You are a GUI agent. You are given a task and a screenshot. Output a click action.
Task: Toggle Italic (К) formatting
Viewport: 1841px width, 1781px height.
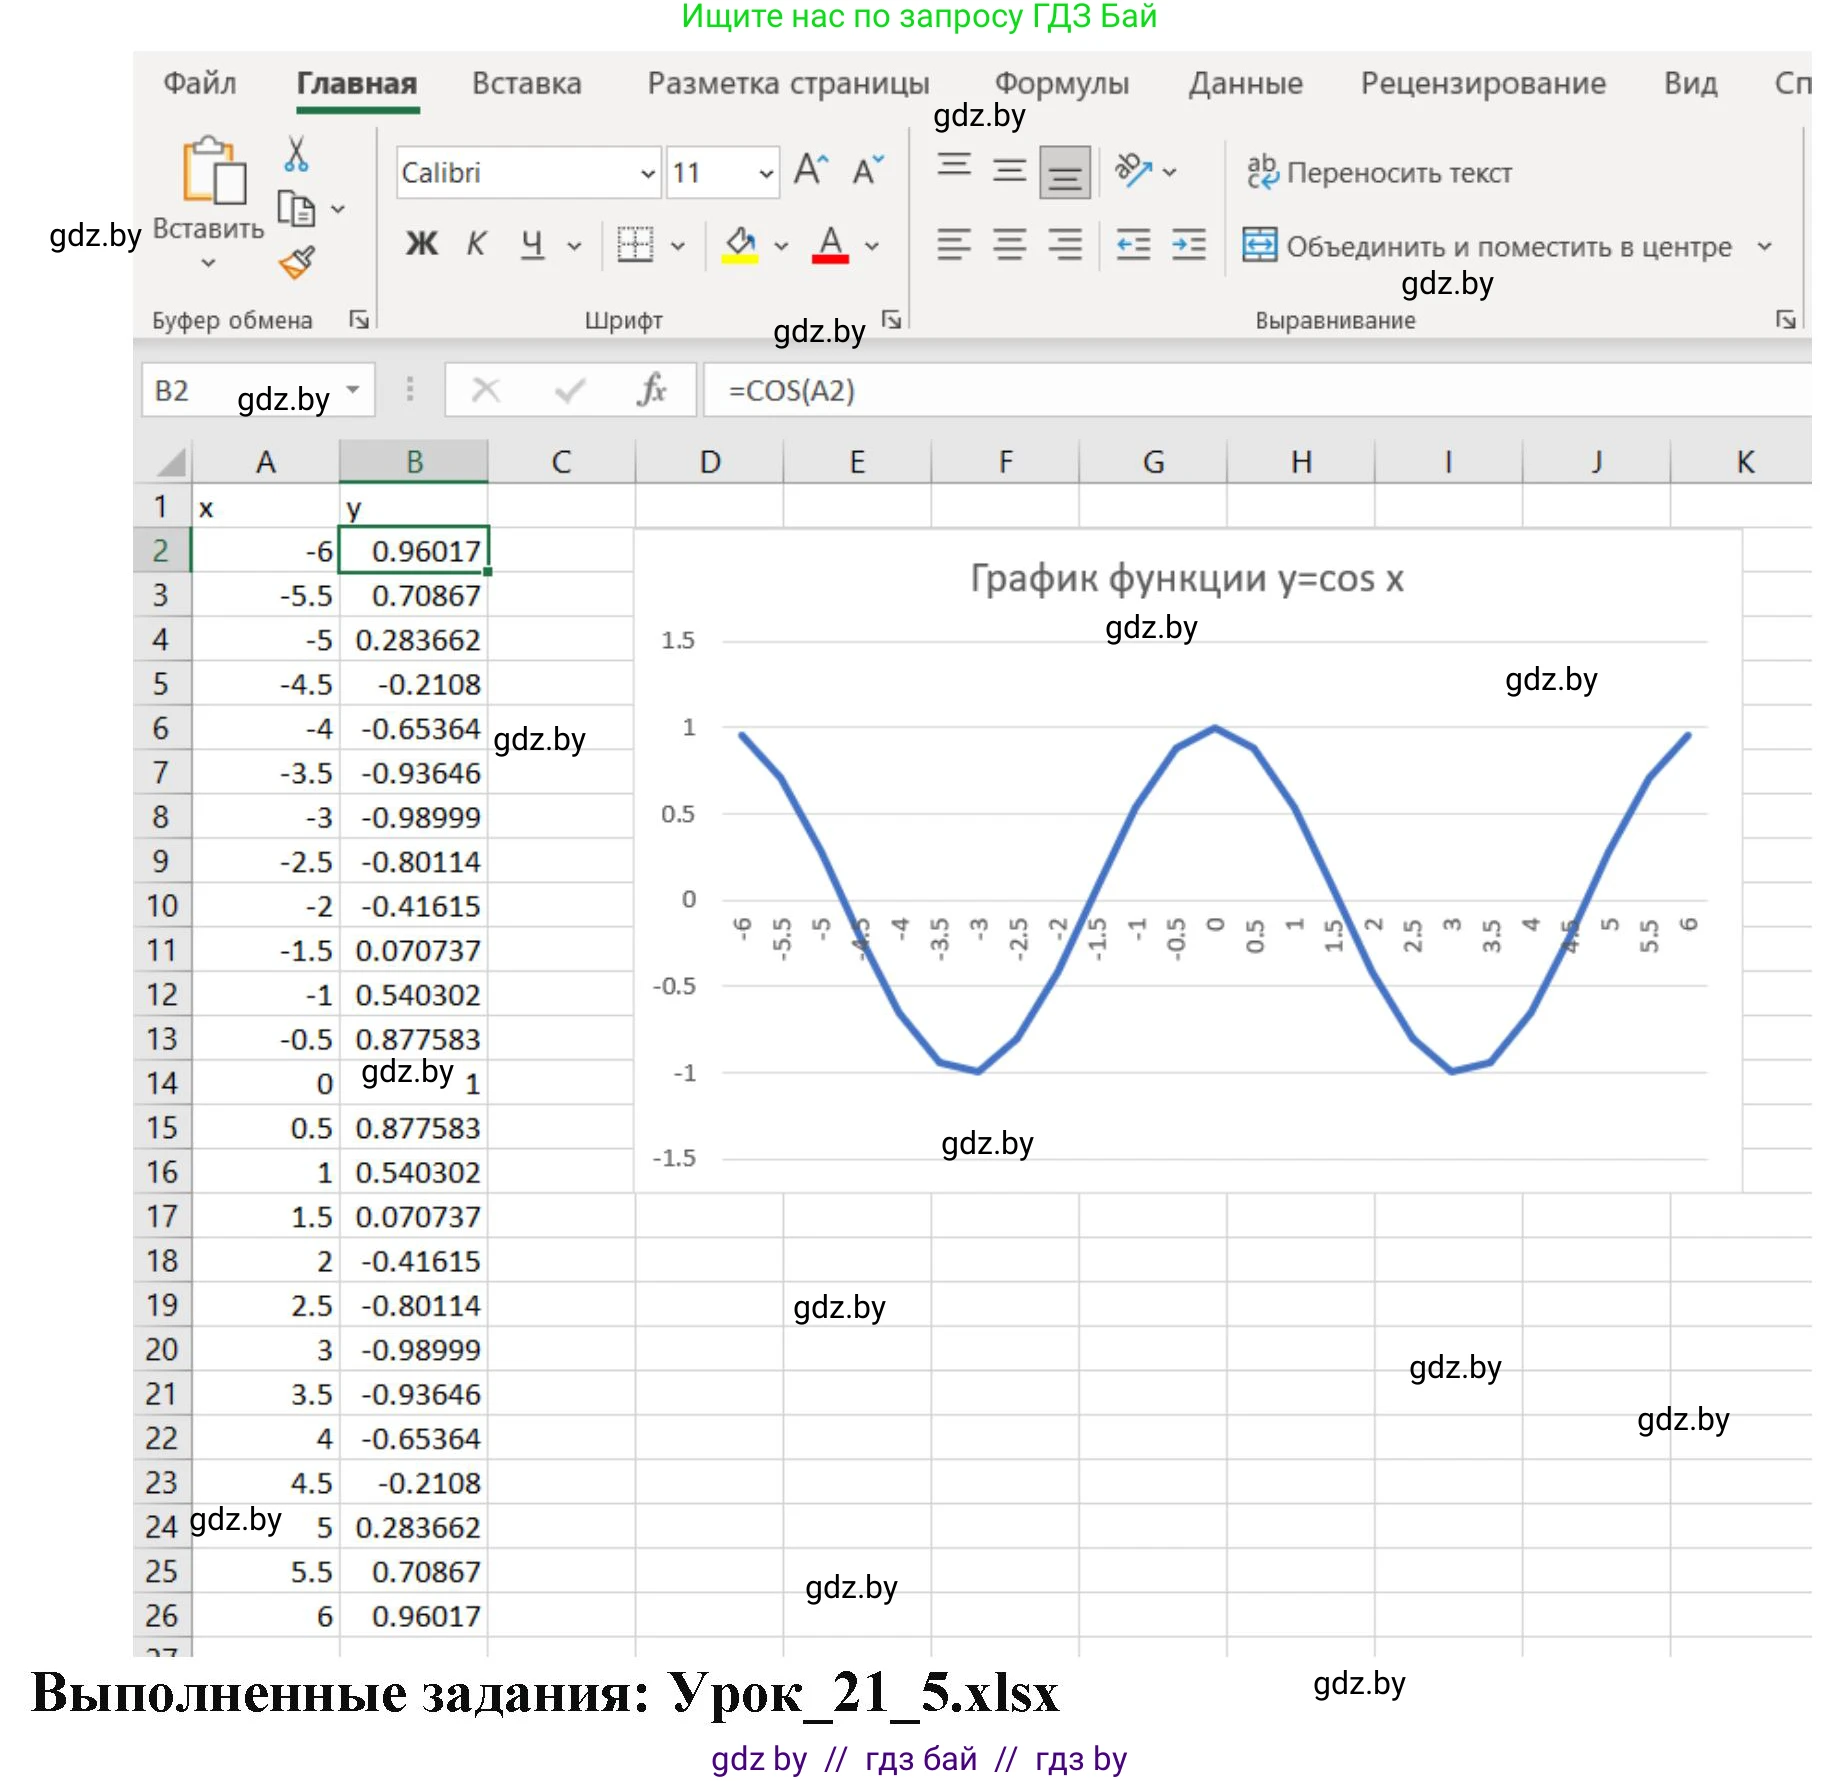476,244
